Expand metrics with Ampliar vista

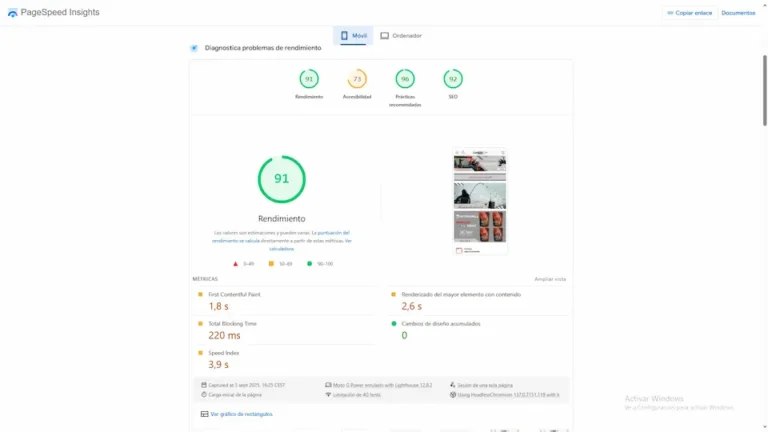coord(550,279)
